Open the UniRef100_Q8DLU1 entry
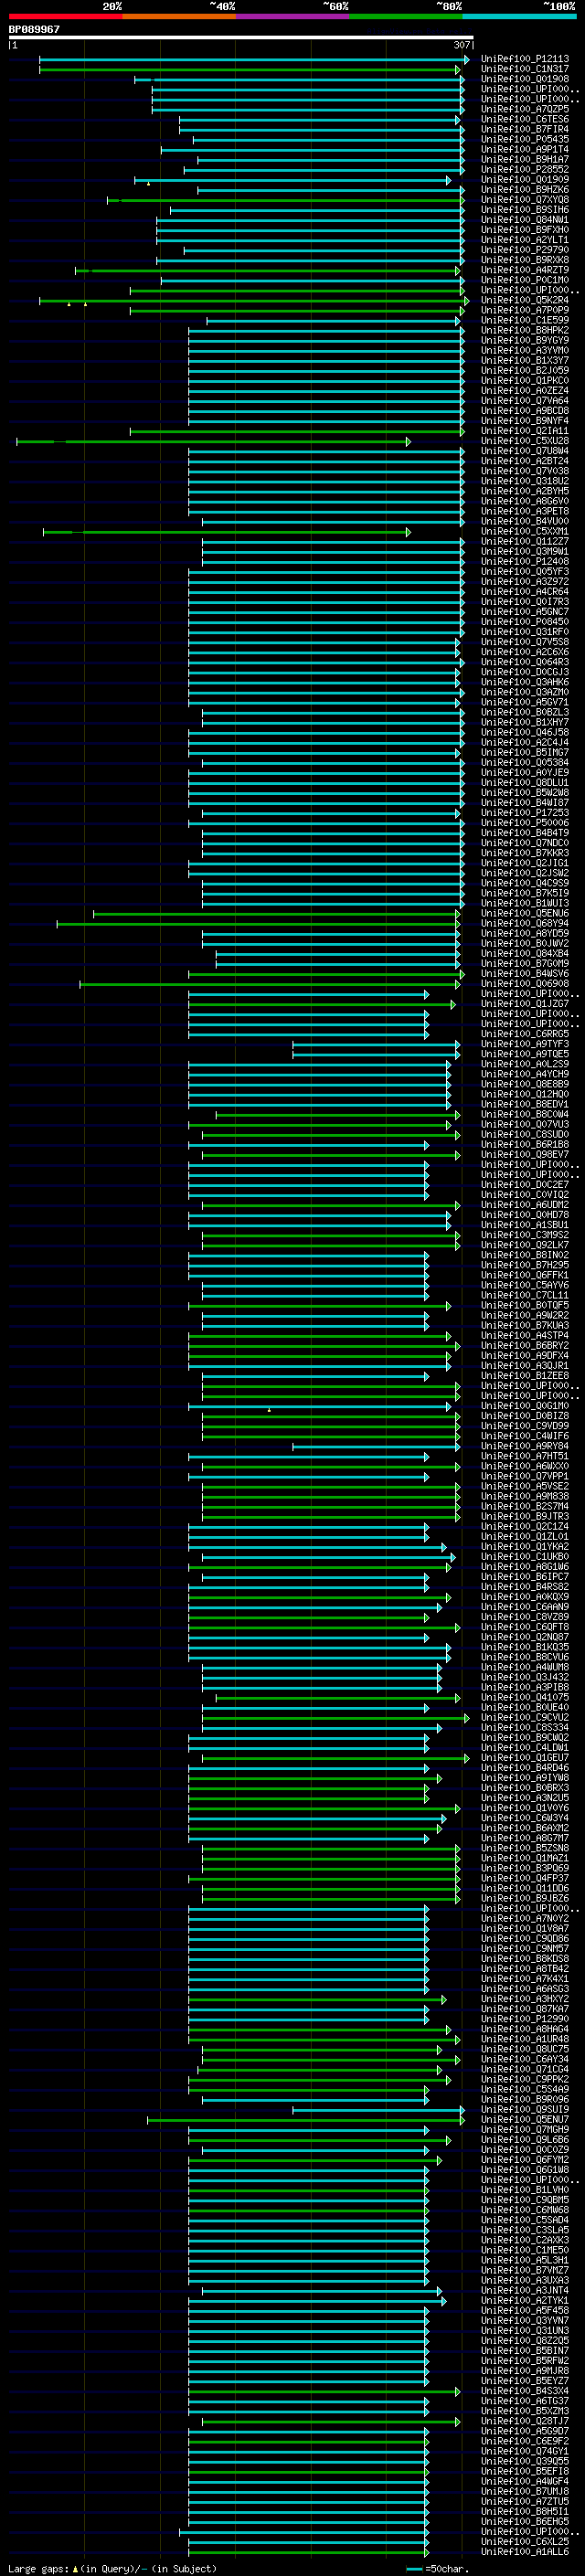The image size is (585, 2576). pos(525,783)
